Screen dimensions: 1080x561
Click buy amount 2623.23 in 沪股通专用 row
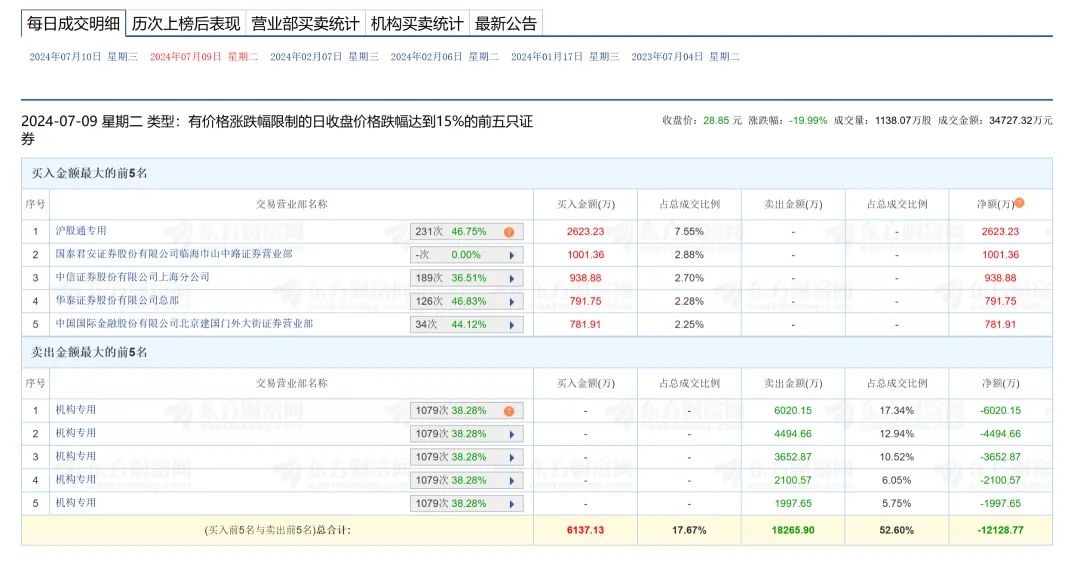click(585, 232)
